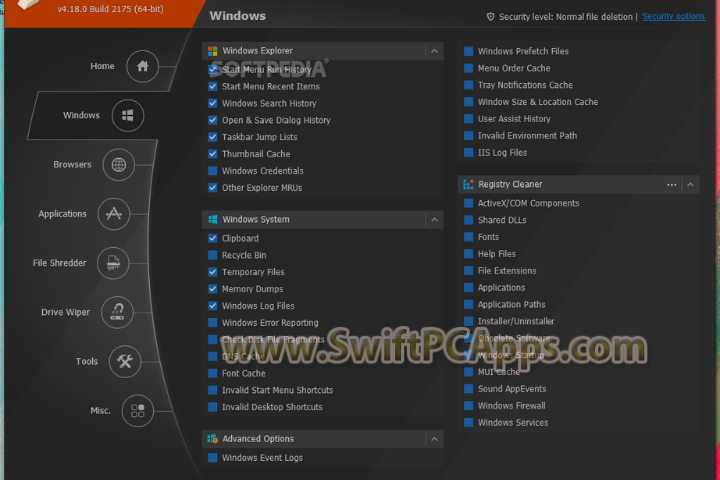Switch to File Shredder sidebar label
This screenshot has height=480, width=720.
[60, 263]
